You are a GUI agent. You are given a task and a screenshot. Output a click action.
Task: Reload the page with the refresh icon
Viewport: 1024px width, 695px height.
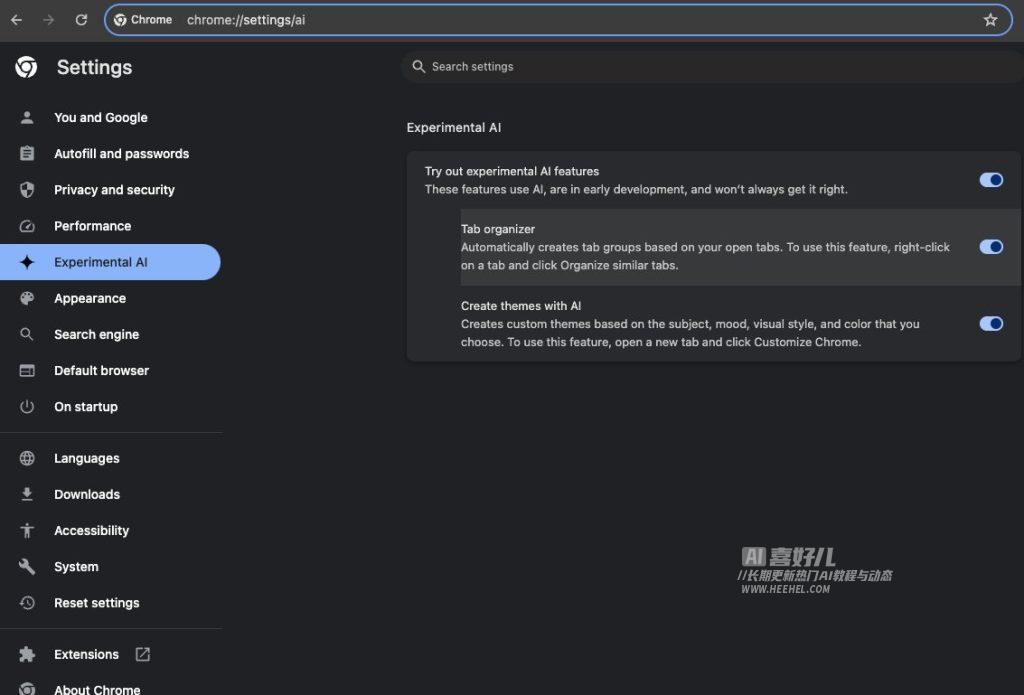tap(81, 20)
